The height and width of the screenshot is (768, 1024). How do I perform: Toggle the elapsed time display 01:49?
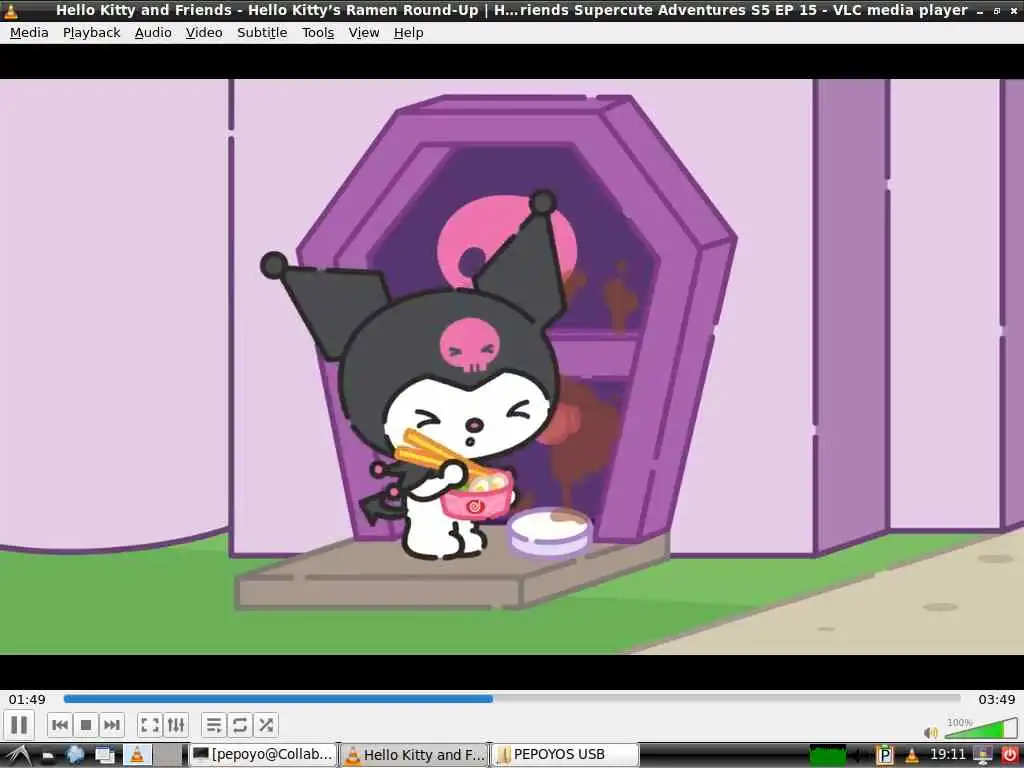coord(27,699)
